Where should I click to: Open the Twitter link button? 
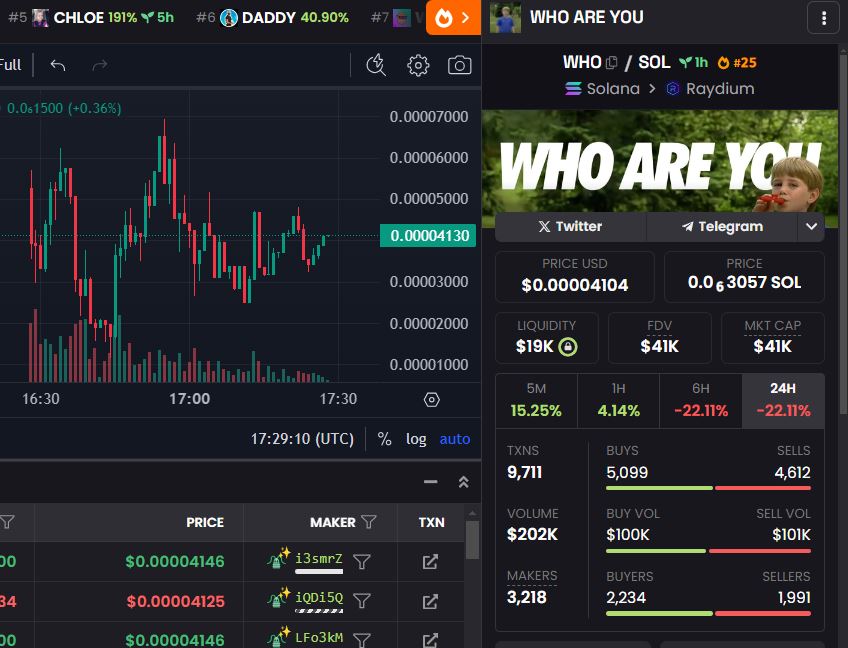point(571,227)
